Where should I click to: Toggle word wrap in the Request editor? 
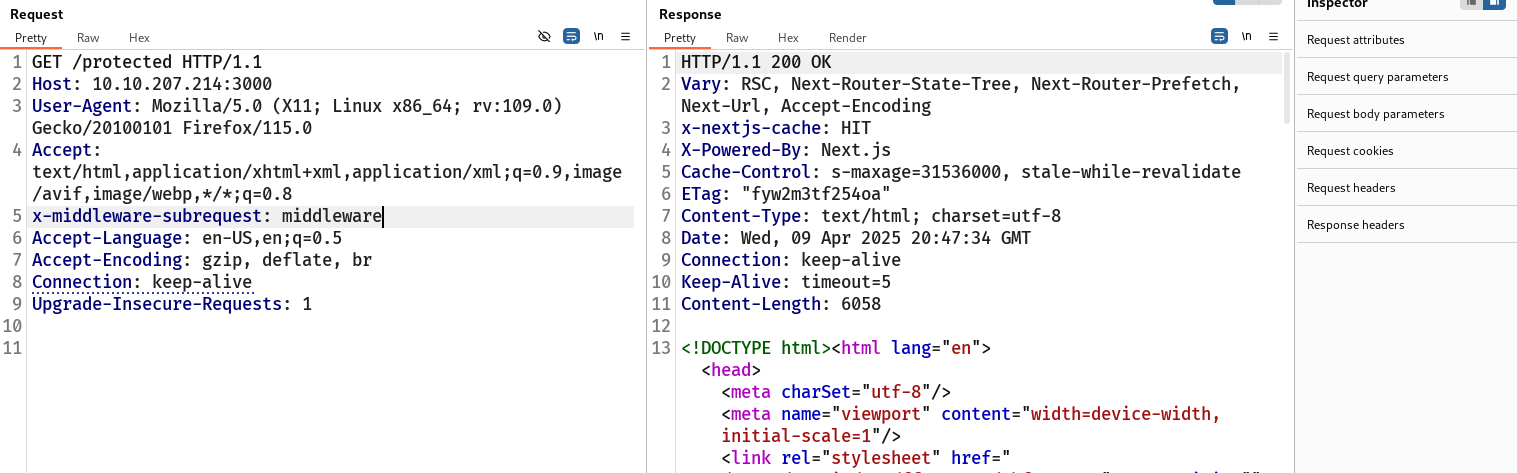pos(571,36)
